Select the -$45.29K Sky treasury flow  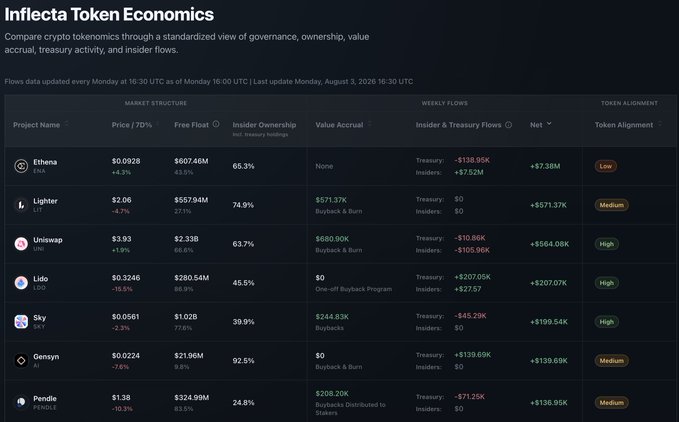coord(470,316)
